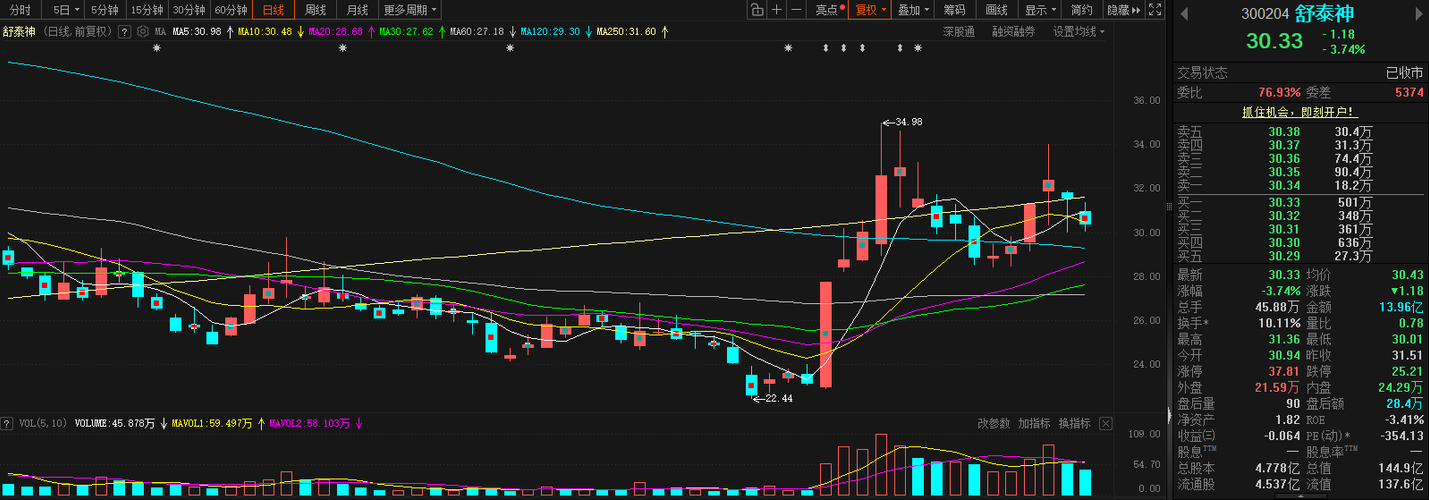This screenshot has height=500, width=1429.
Task: Select the 60分钟 timeframe
Action: pos(231,10)
